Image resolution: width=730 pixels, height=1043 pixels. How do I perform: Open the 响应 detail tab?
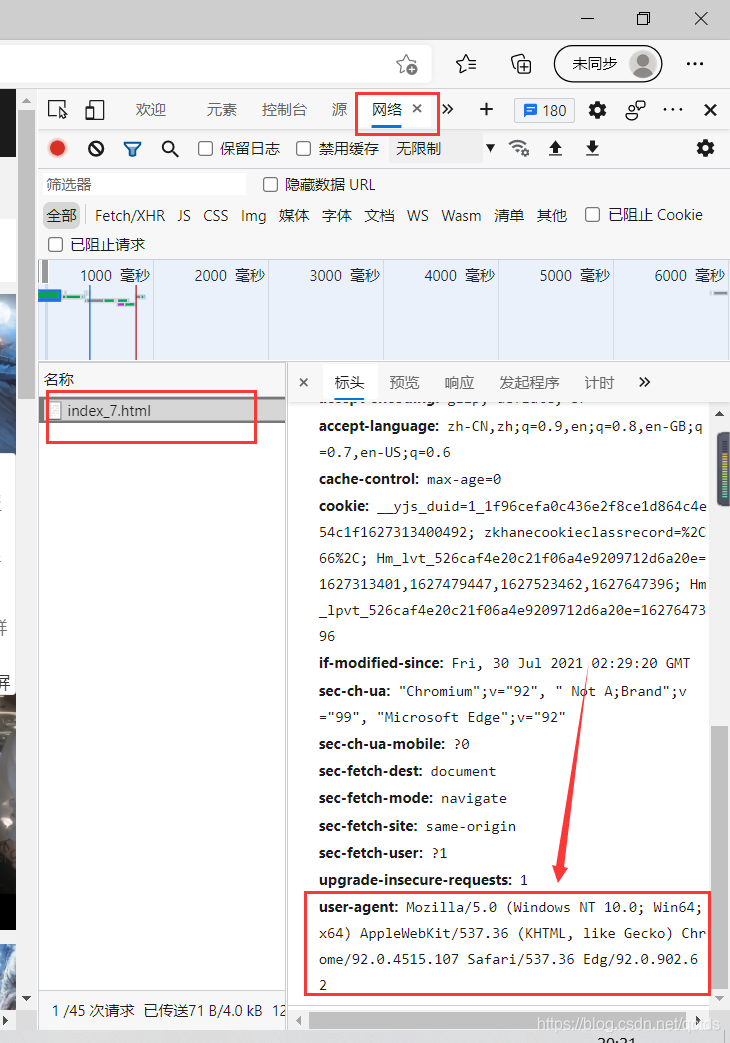[x=459, y=382]
